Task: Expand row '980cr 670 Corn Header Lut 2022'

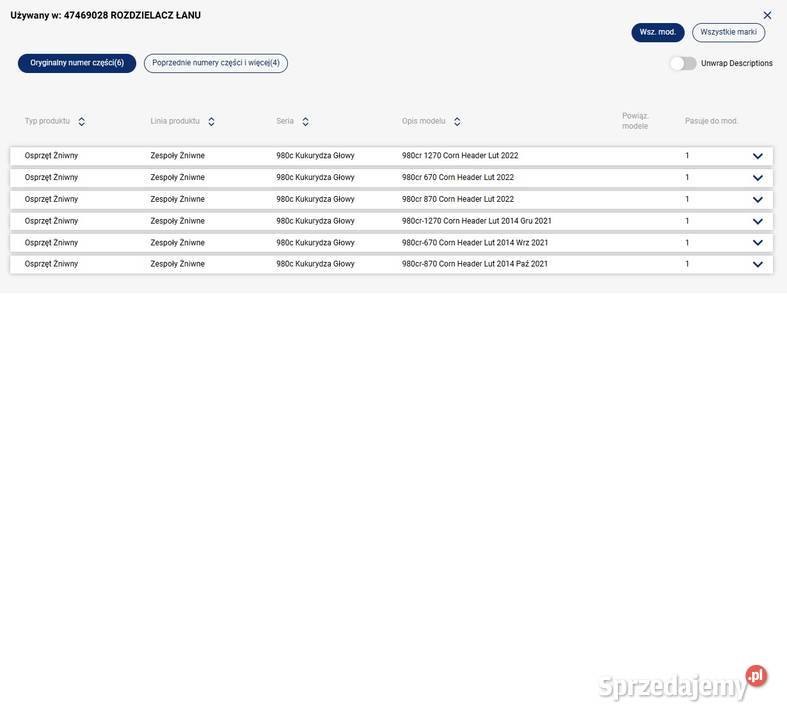Action: [x=757, y=178]
